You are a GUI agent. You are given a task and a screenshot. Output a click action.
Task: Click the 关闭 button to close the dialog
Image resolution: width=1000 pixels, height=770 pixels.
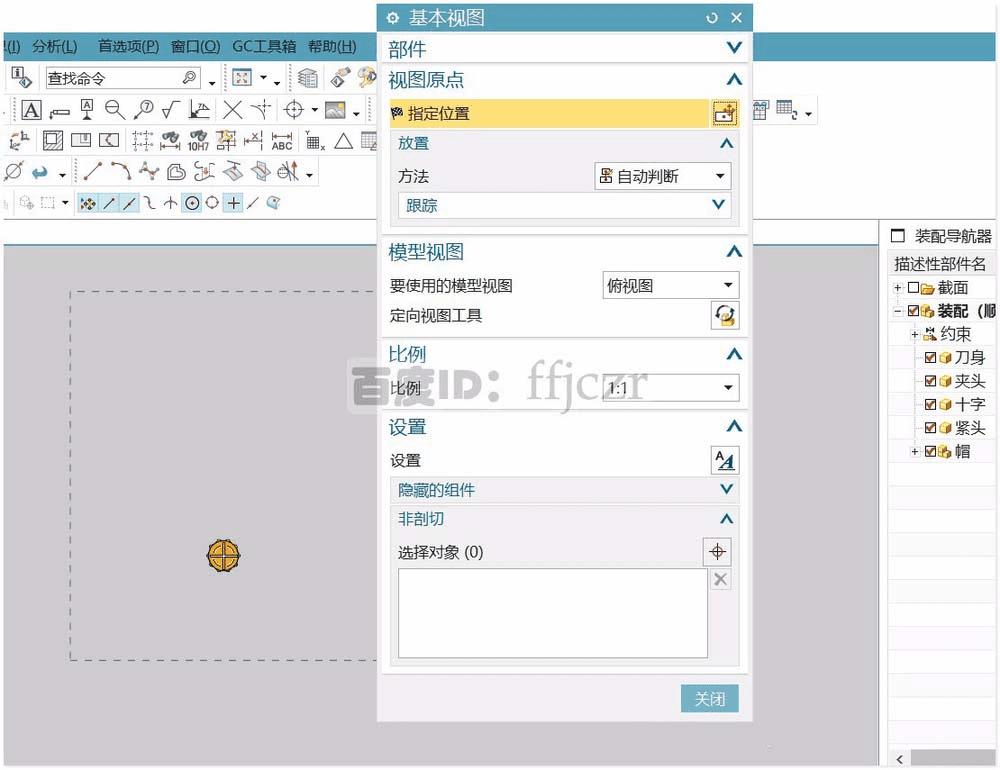709,698
